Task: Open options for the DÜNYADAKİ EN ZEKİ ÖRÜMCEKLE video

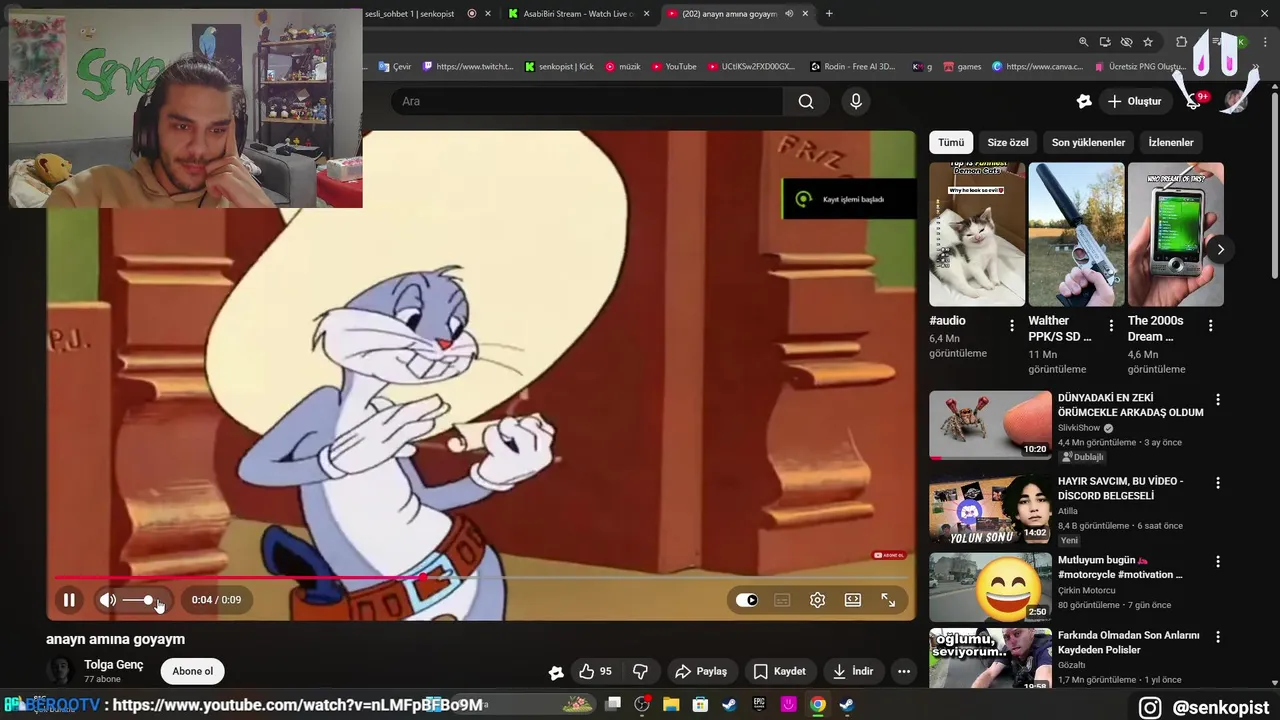Action: [1217, 400]
